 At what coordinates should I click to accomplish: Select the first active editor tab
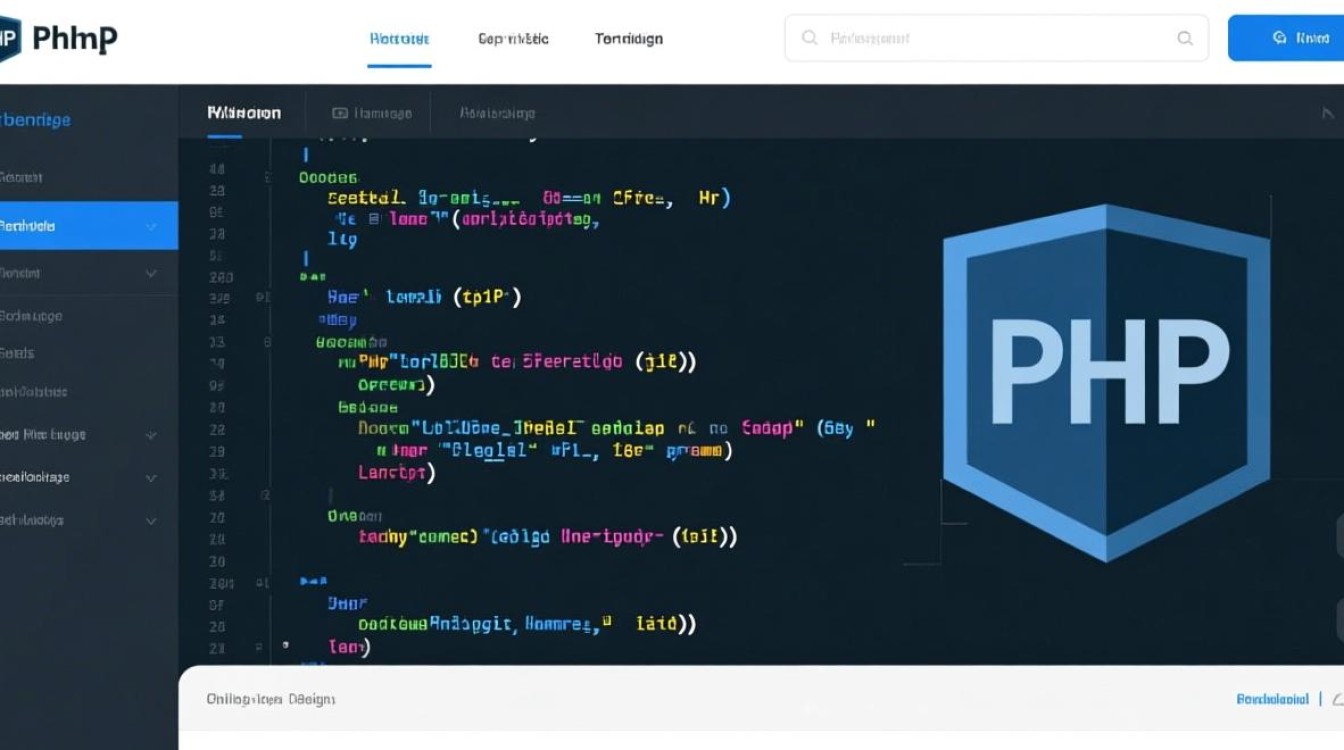point(243,113)
